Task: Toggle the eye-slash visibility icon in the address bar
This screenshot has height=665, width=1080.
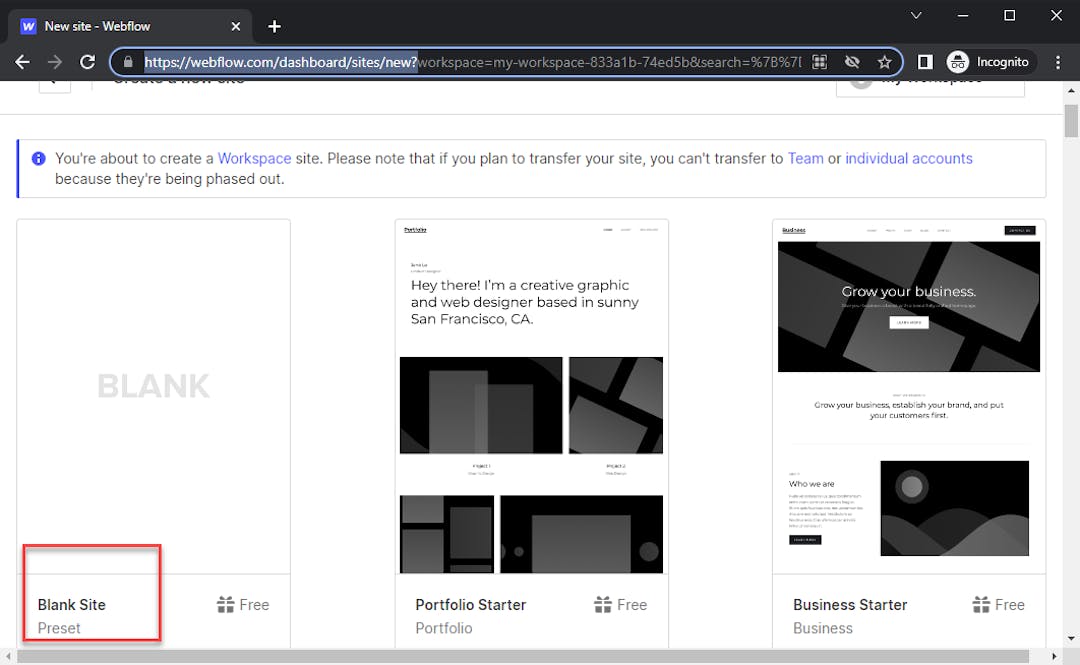Action: coord(852,61)
